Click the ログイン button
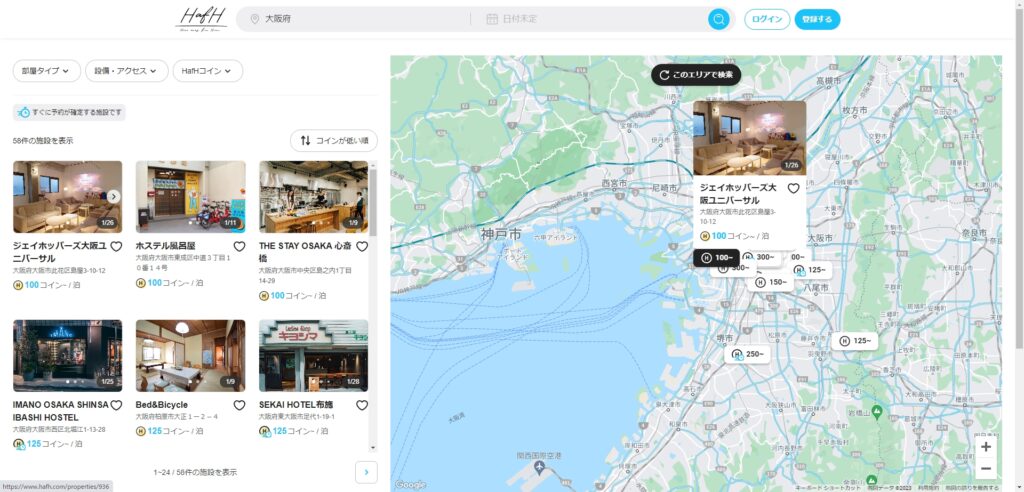 click(767, 19)
